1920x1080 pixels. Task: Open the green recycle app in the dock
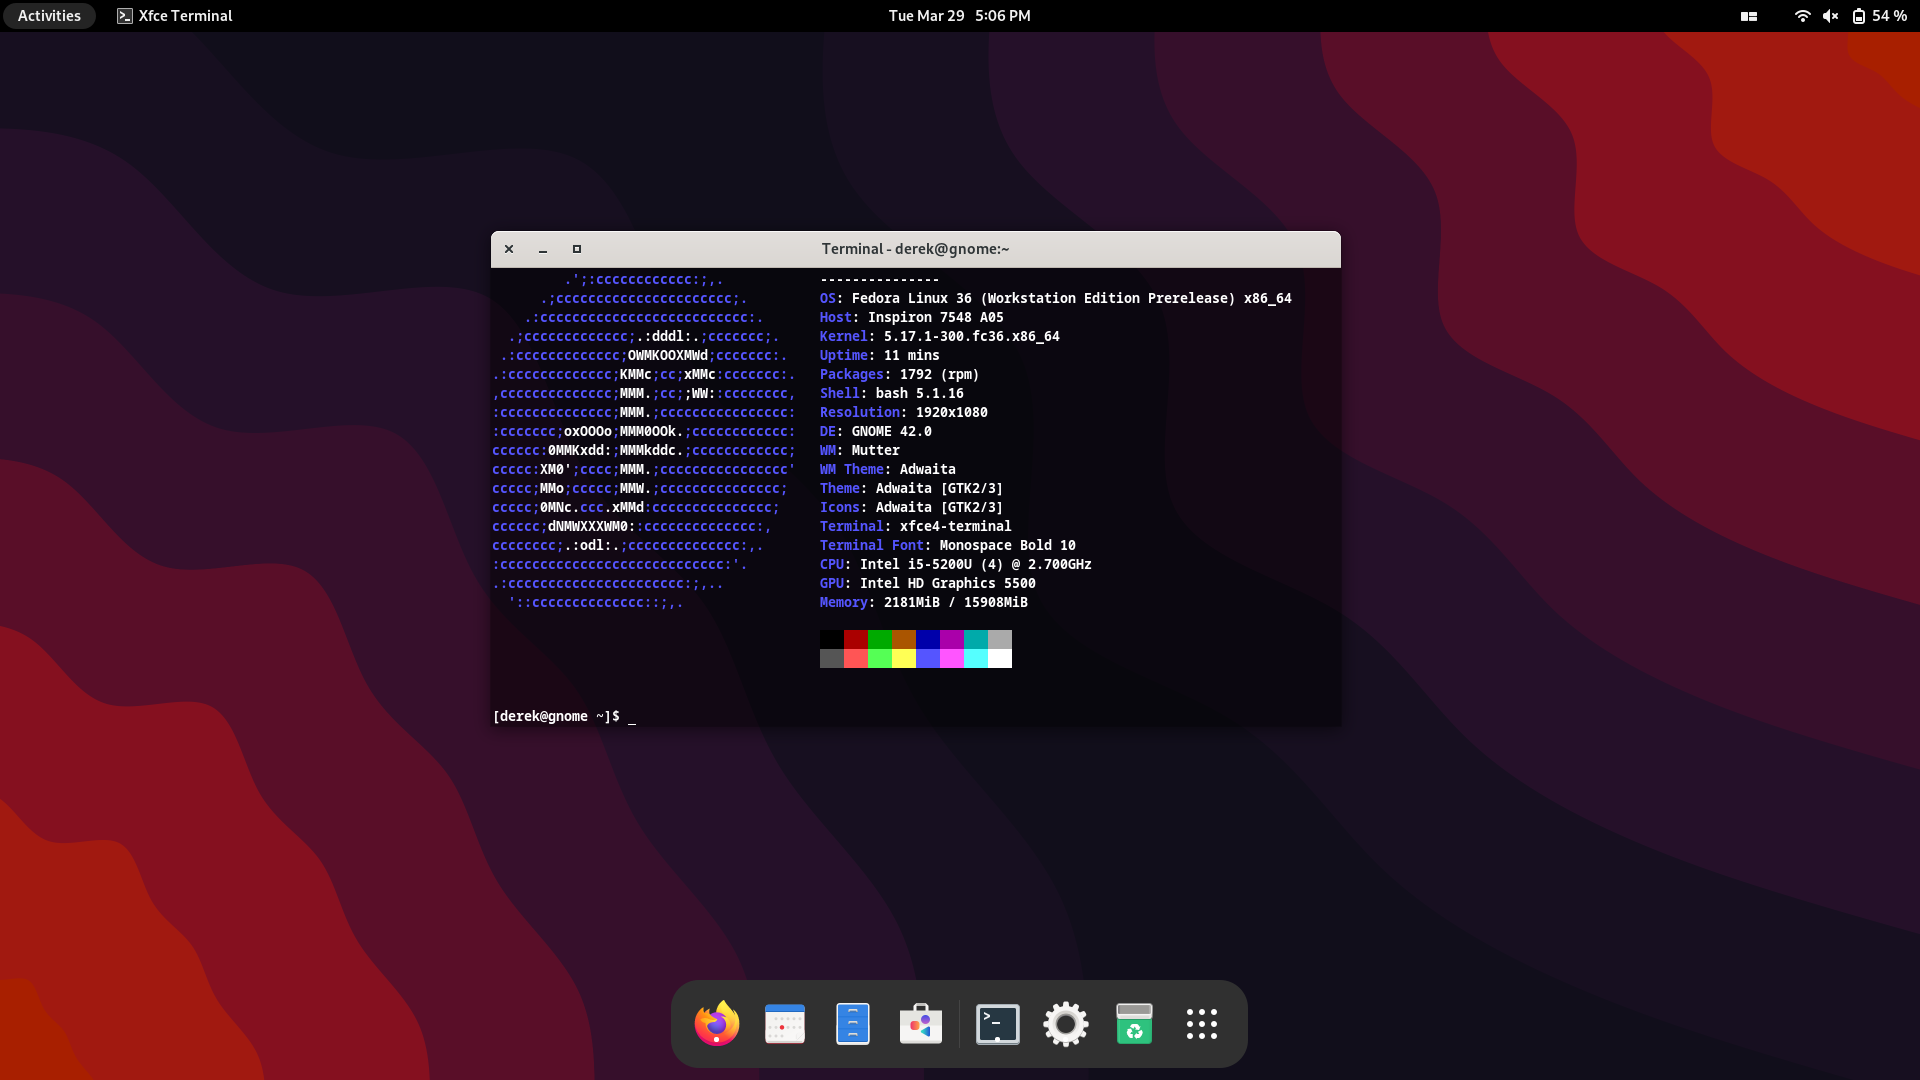tap(1134, 1024)
